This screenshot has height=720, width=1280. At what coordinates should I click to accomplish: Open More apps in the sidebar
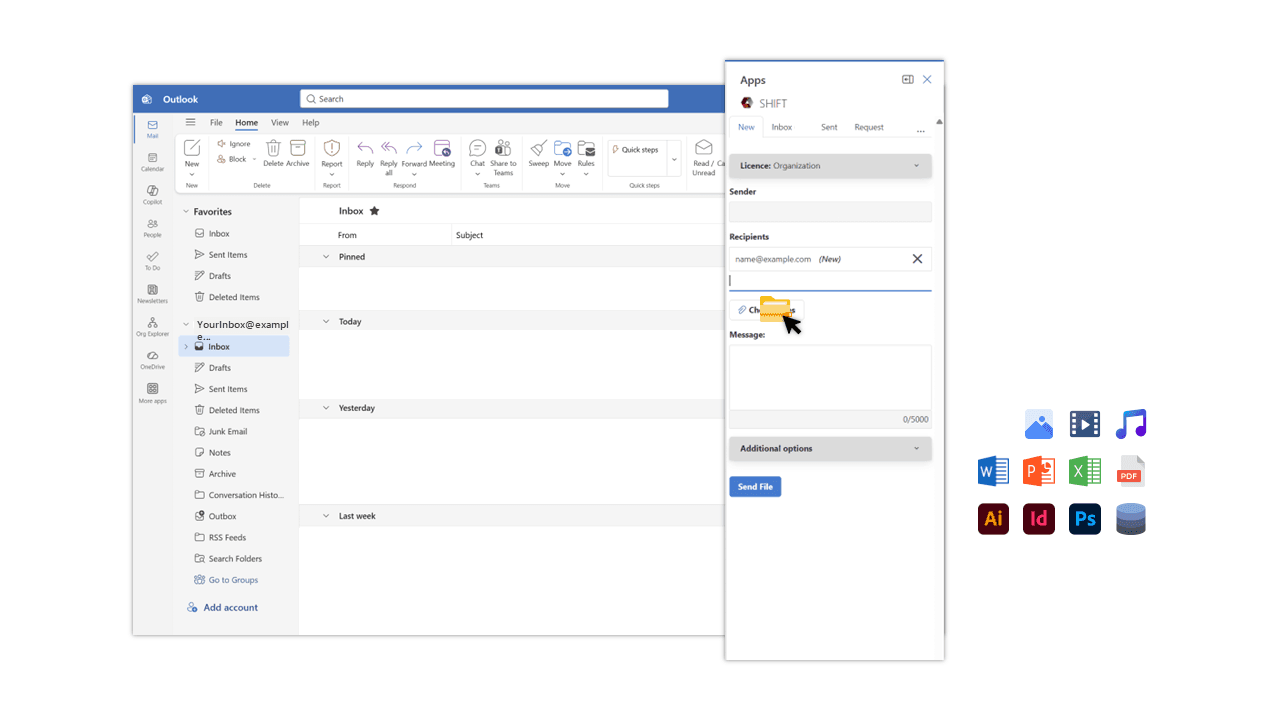(x=152, y=393)
